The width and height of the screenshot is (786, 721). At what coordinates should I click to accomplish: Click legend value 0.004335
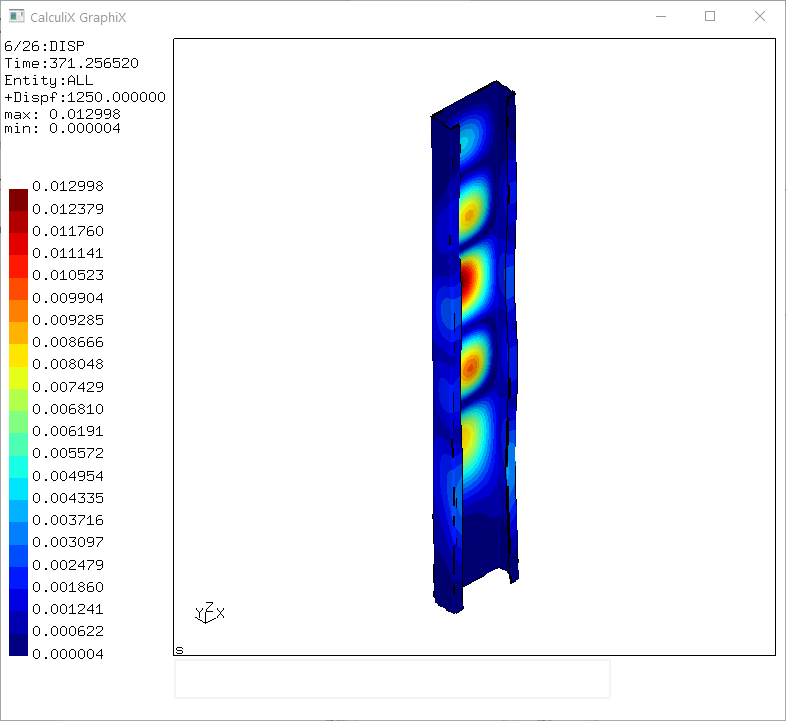tap(68, 498)
